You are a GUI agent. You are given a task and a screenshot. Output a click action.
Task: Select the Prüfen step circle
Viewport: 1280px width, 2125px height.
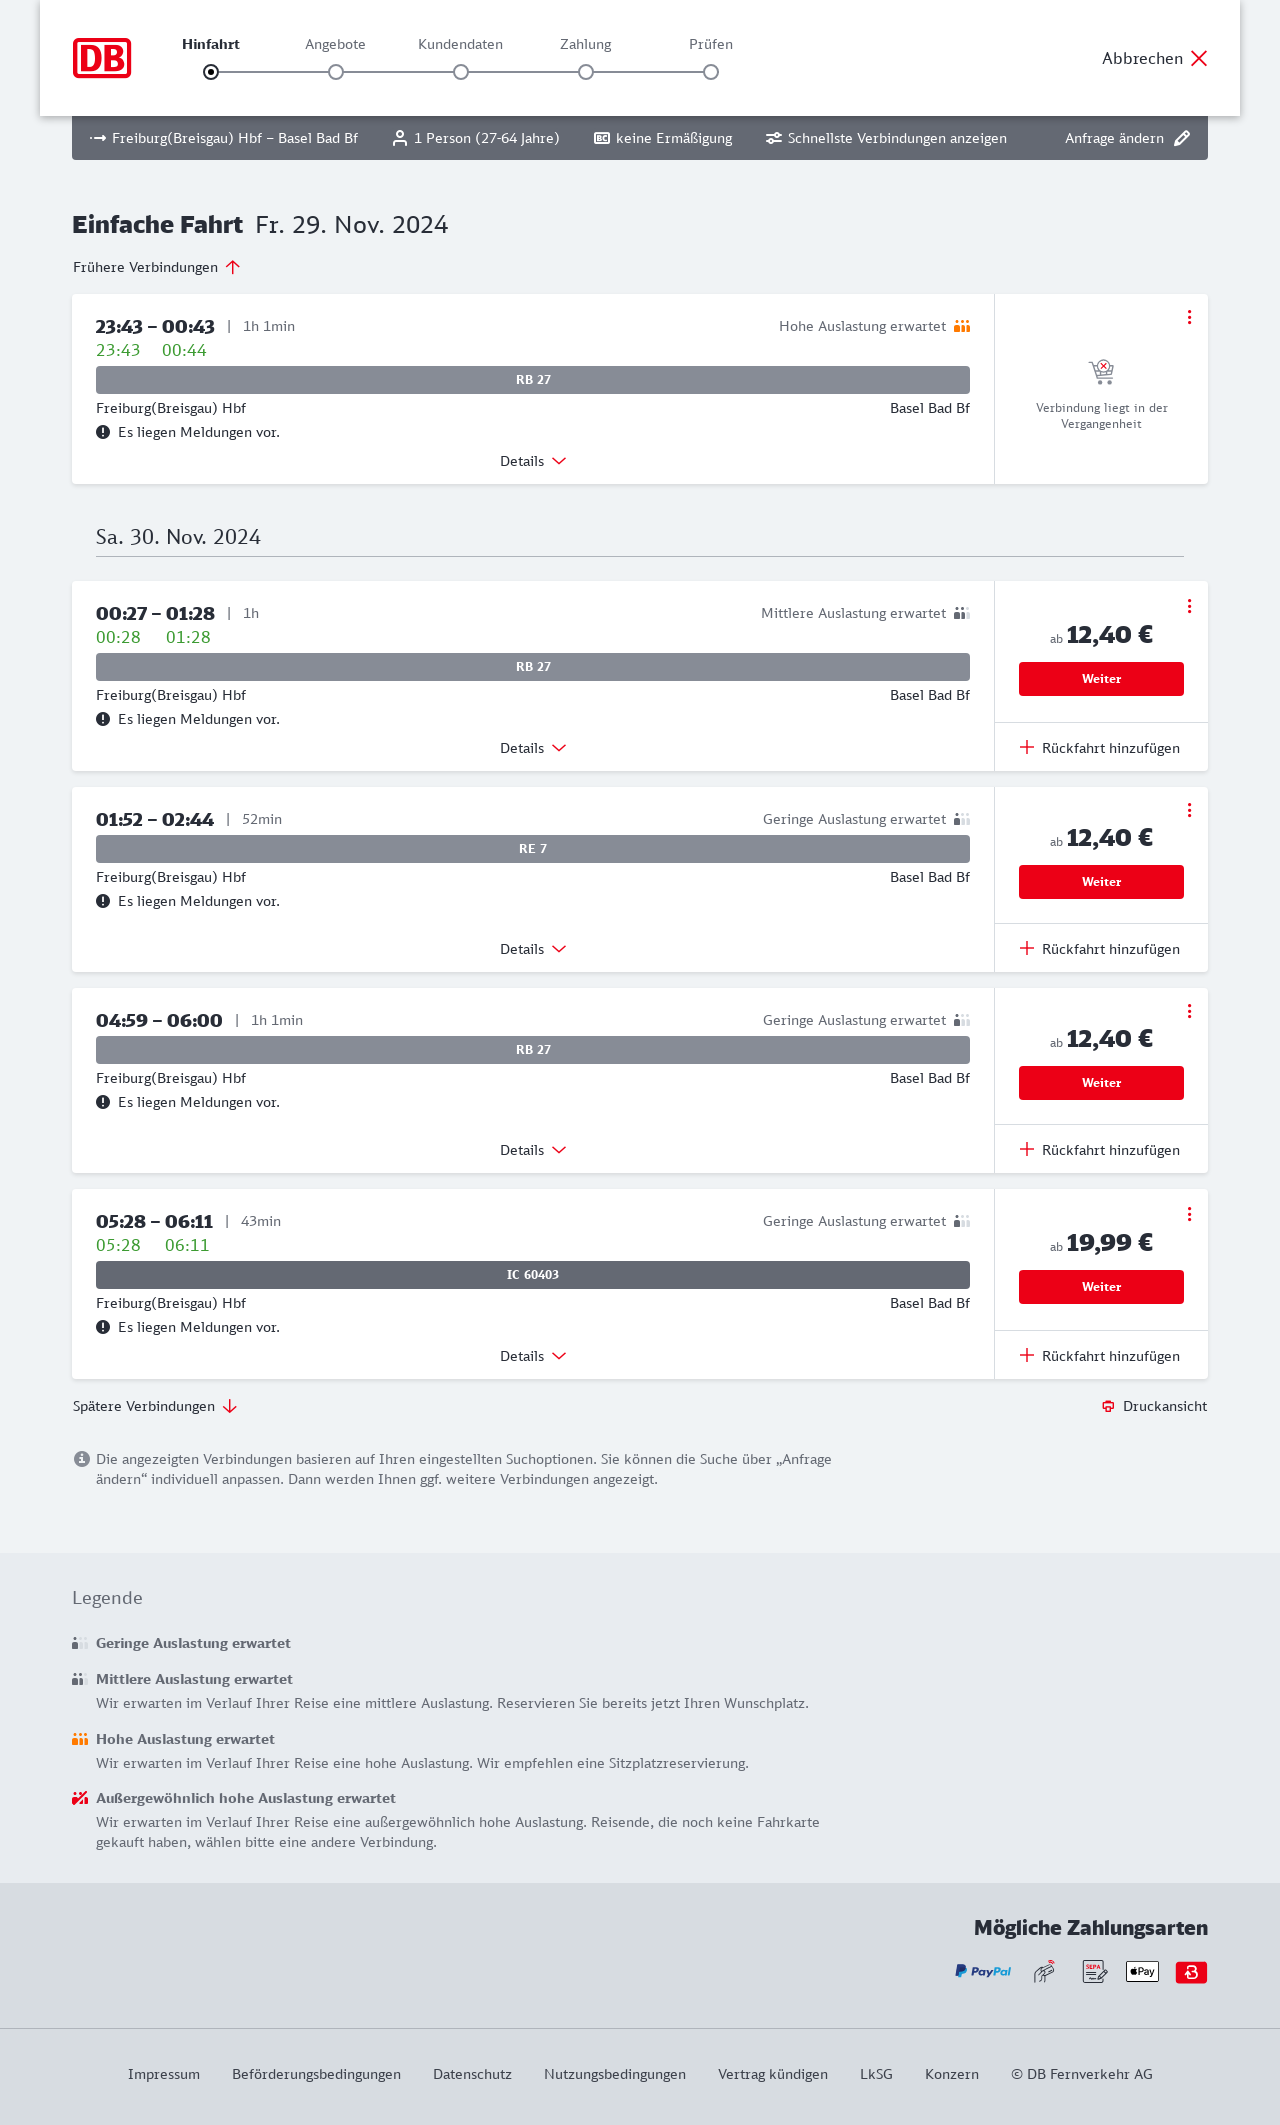pos(711,72)
